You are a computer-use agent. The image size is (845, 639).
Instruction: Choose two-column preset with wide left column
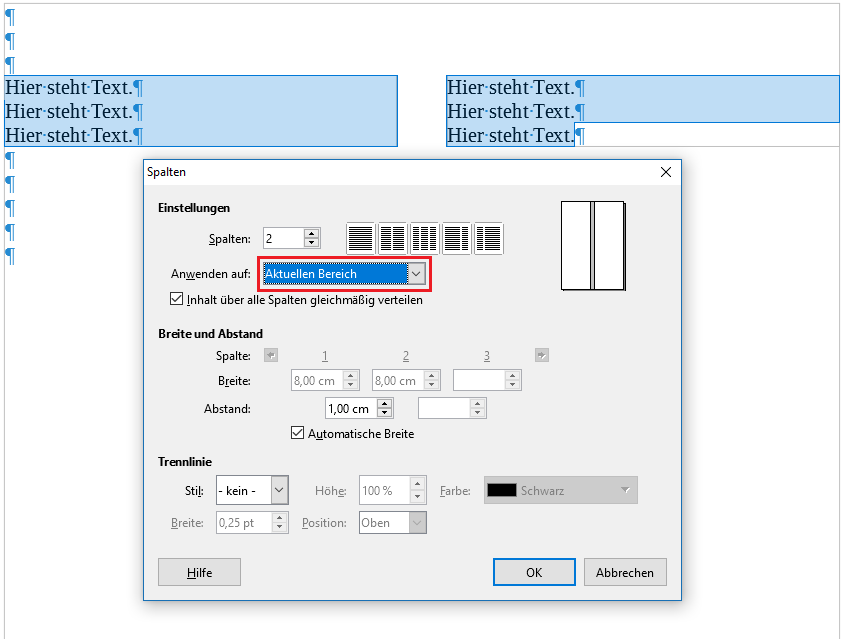456,238
